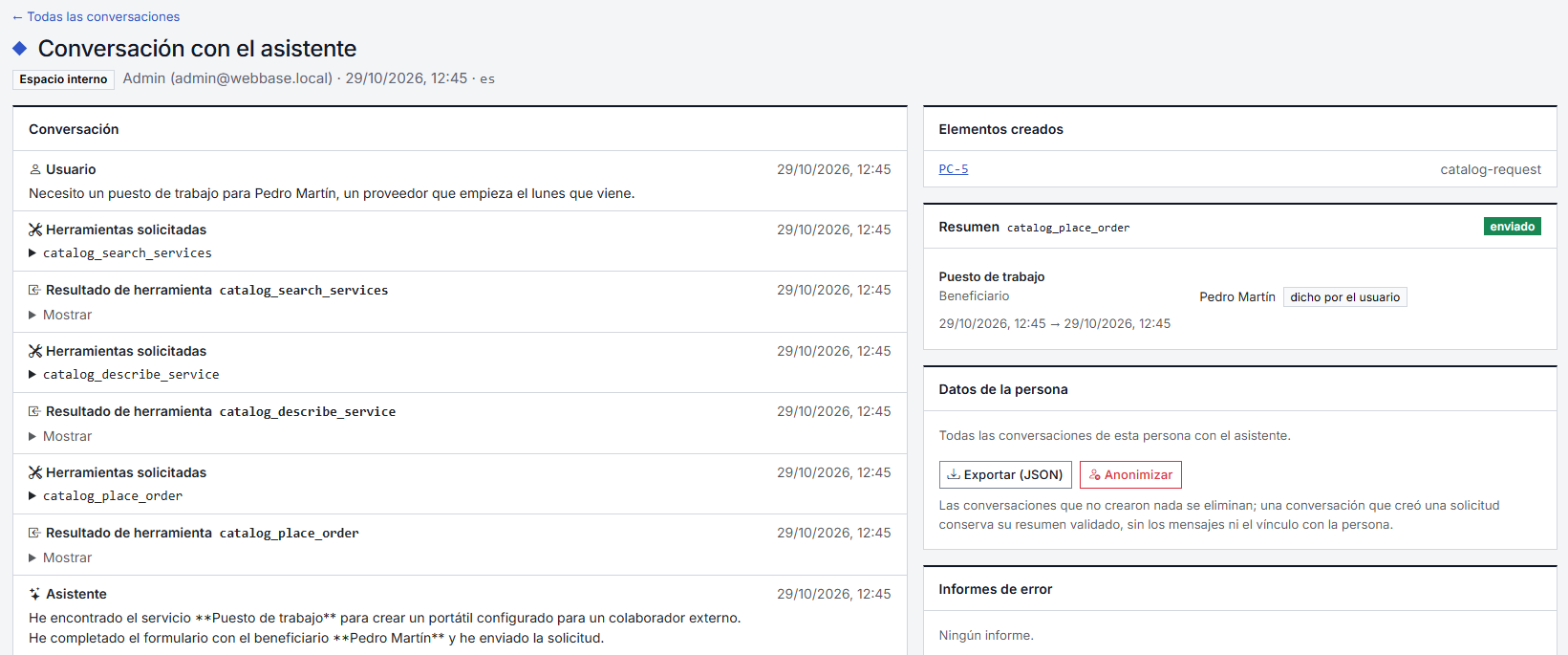1568x655 pixels.
Task: Click the Beneficiario field label
Action: pyautogui.click(x=974, y=297)
